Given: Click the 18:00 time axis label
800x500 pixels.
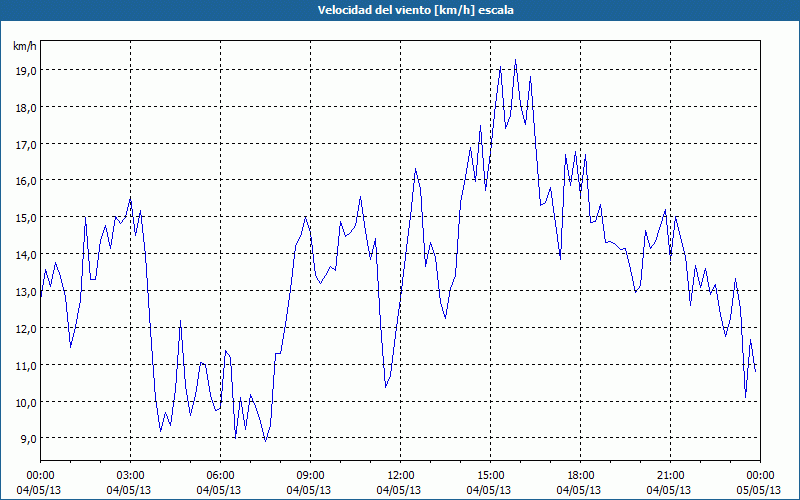Looking at the screenshot, I should point(580,476).
